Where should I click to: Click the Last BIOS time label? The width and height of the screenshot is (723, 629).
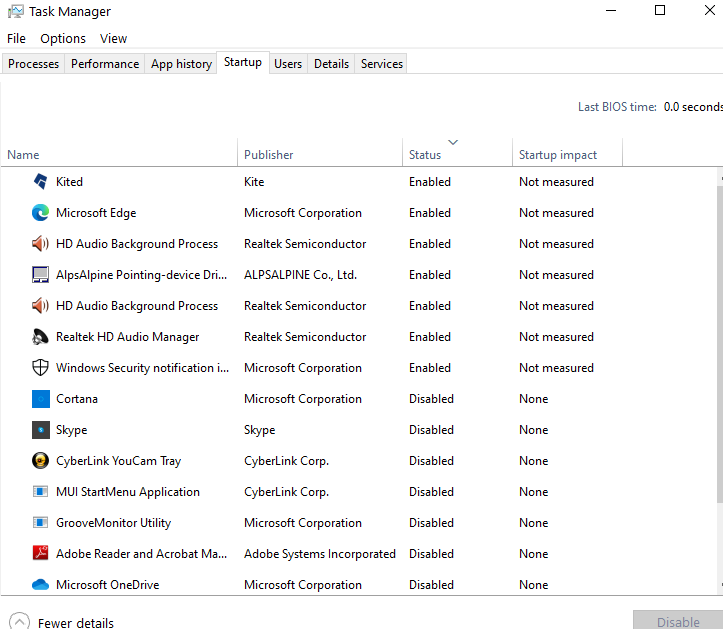(617, 107)
